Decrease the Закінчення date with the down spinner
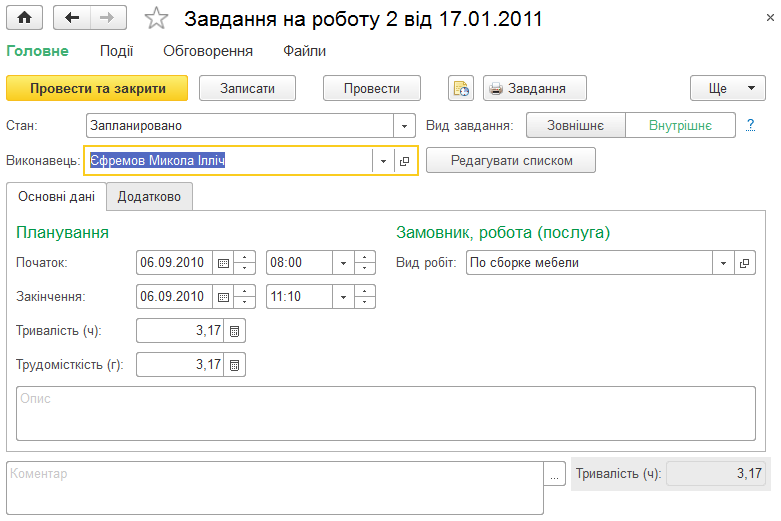 click(x=245, y=302)
